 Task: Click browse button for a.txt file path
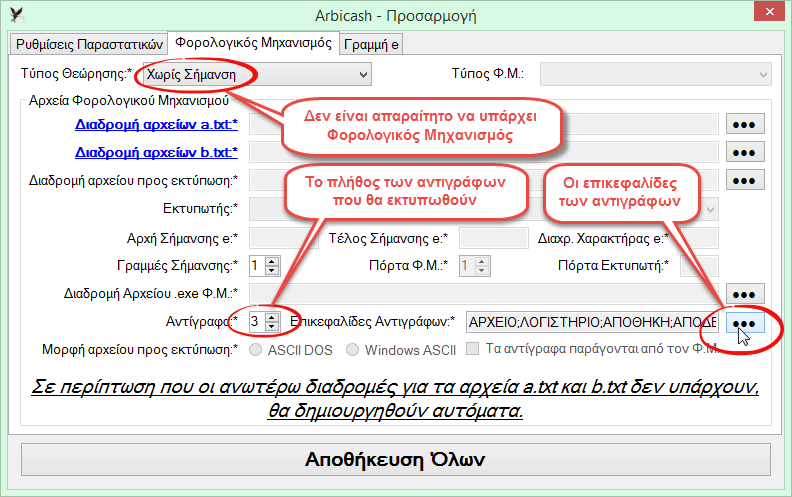pyautogui.click(x=742, y=124)
